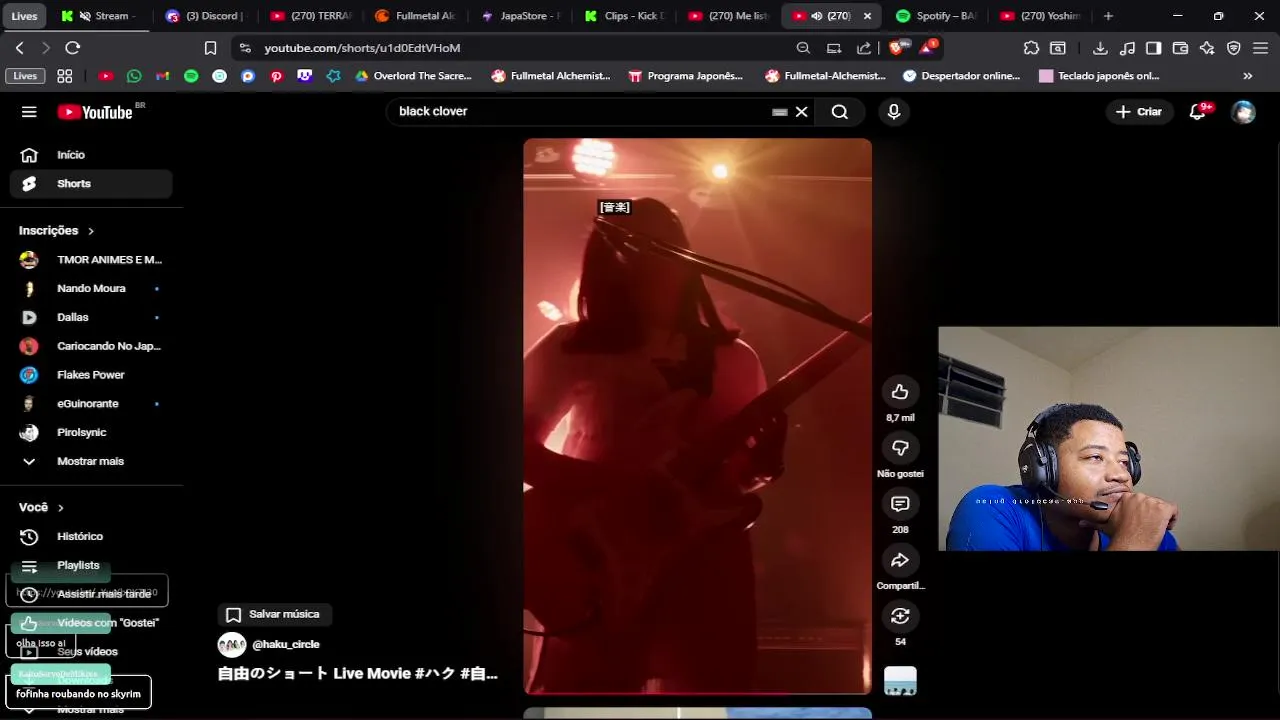The height and width of the screenshot is (720, 1280).
Task: Click Salvar música button
Action: pyautogui.click(x=274, y=614)
